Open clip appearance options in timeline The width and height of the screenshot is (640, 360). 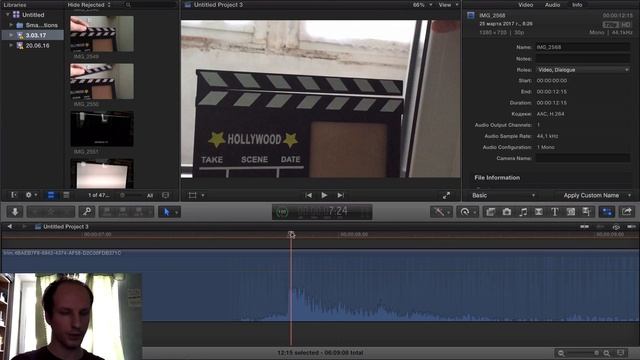[x=621, y=353]
